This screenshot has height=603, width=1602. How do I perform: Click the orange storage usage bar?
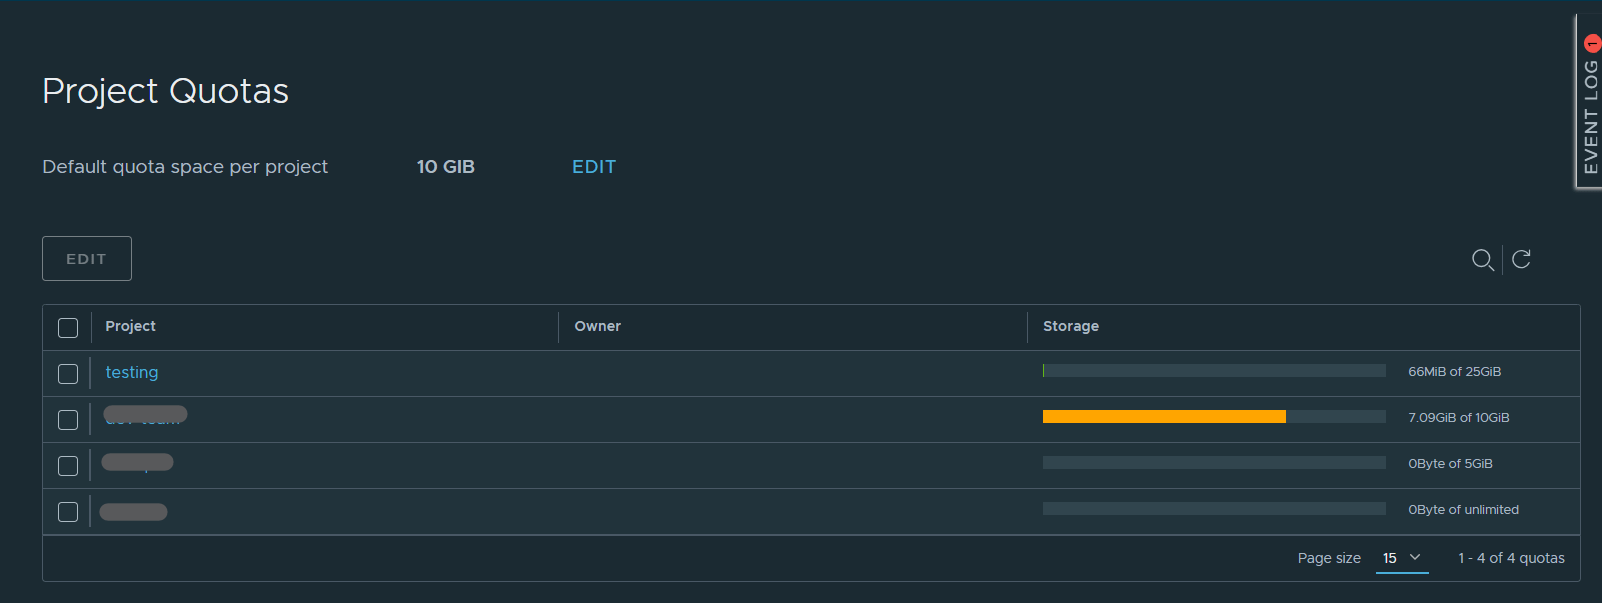click(x=1163, y=417)
